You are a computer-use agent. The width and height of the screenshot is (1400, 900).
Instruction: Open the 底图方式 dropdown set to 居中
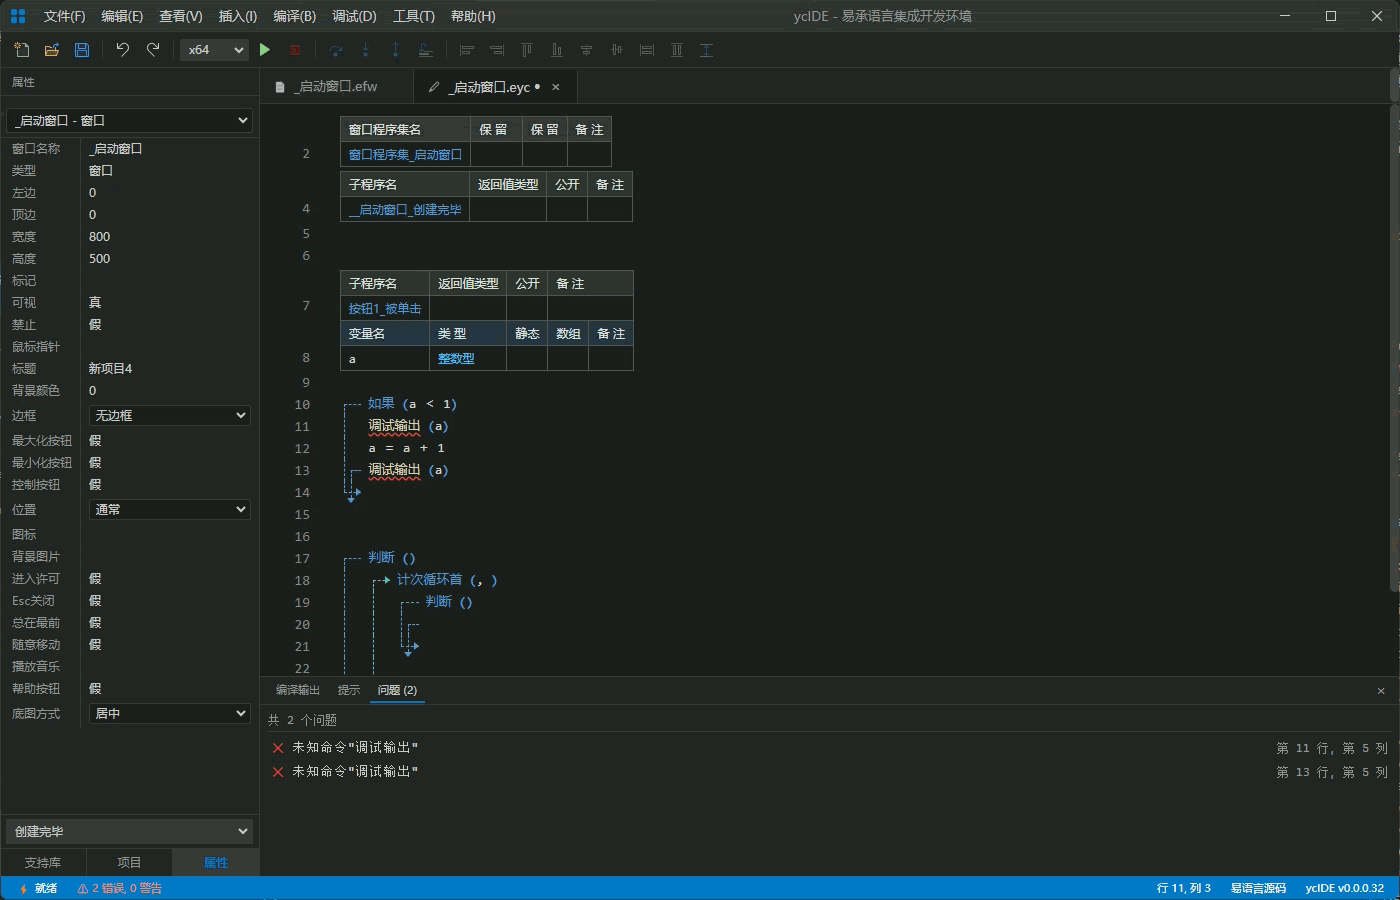point(169,713)
